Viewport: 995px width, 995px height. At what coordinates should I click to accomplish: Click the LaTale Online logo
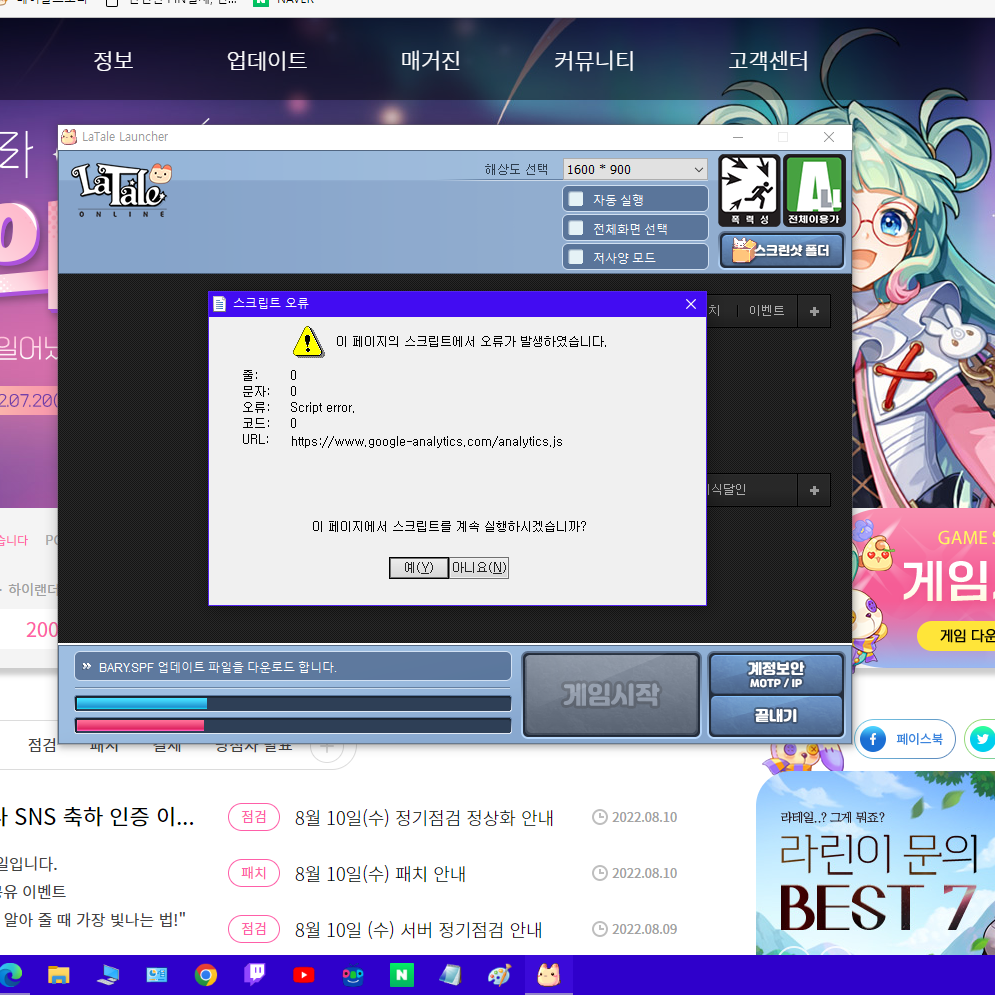point(122,190)
